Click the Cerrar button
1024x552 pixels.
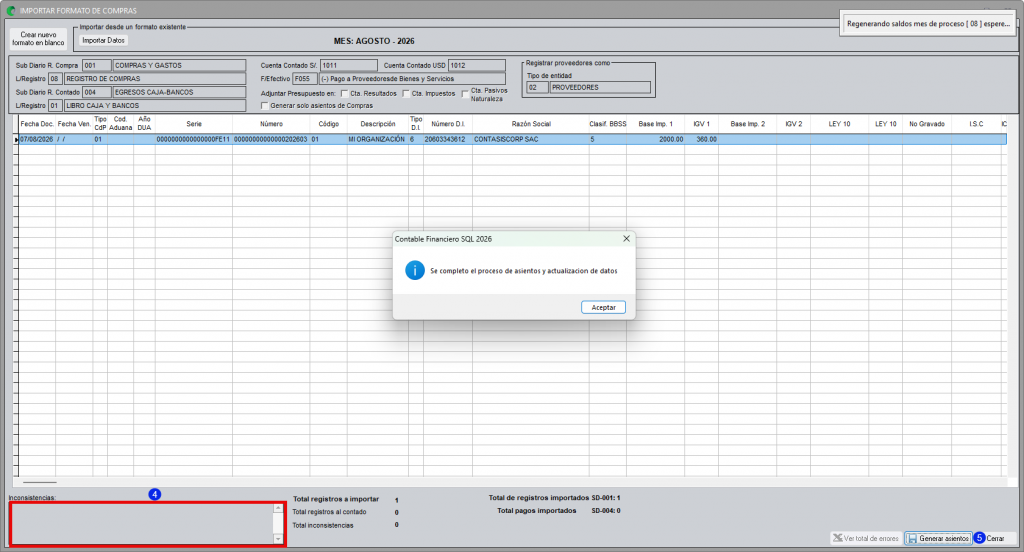click(x=995, y=538)
